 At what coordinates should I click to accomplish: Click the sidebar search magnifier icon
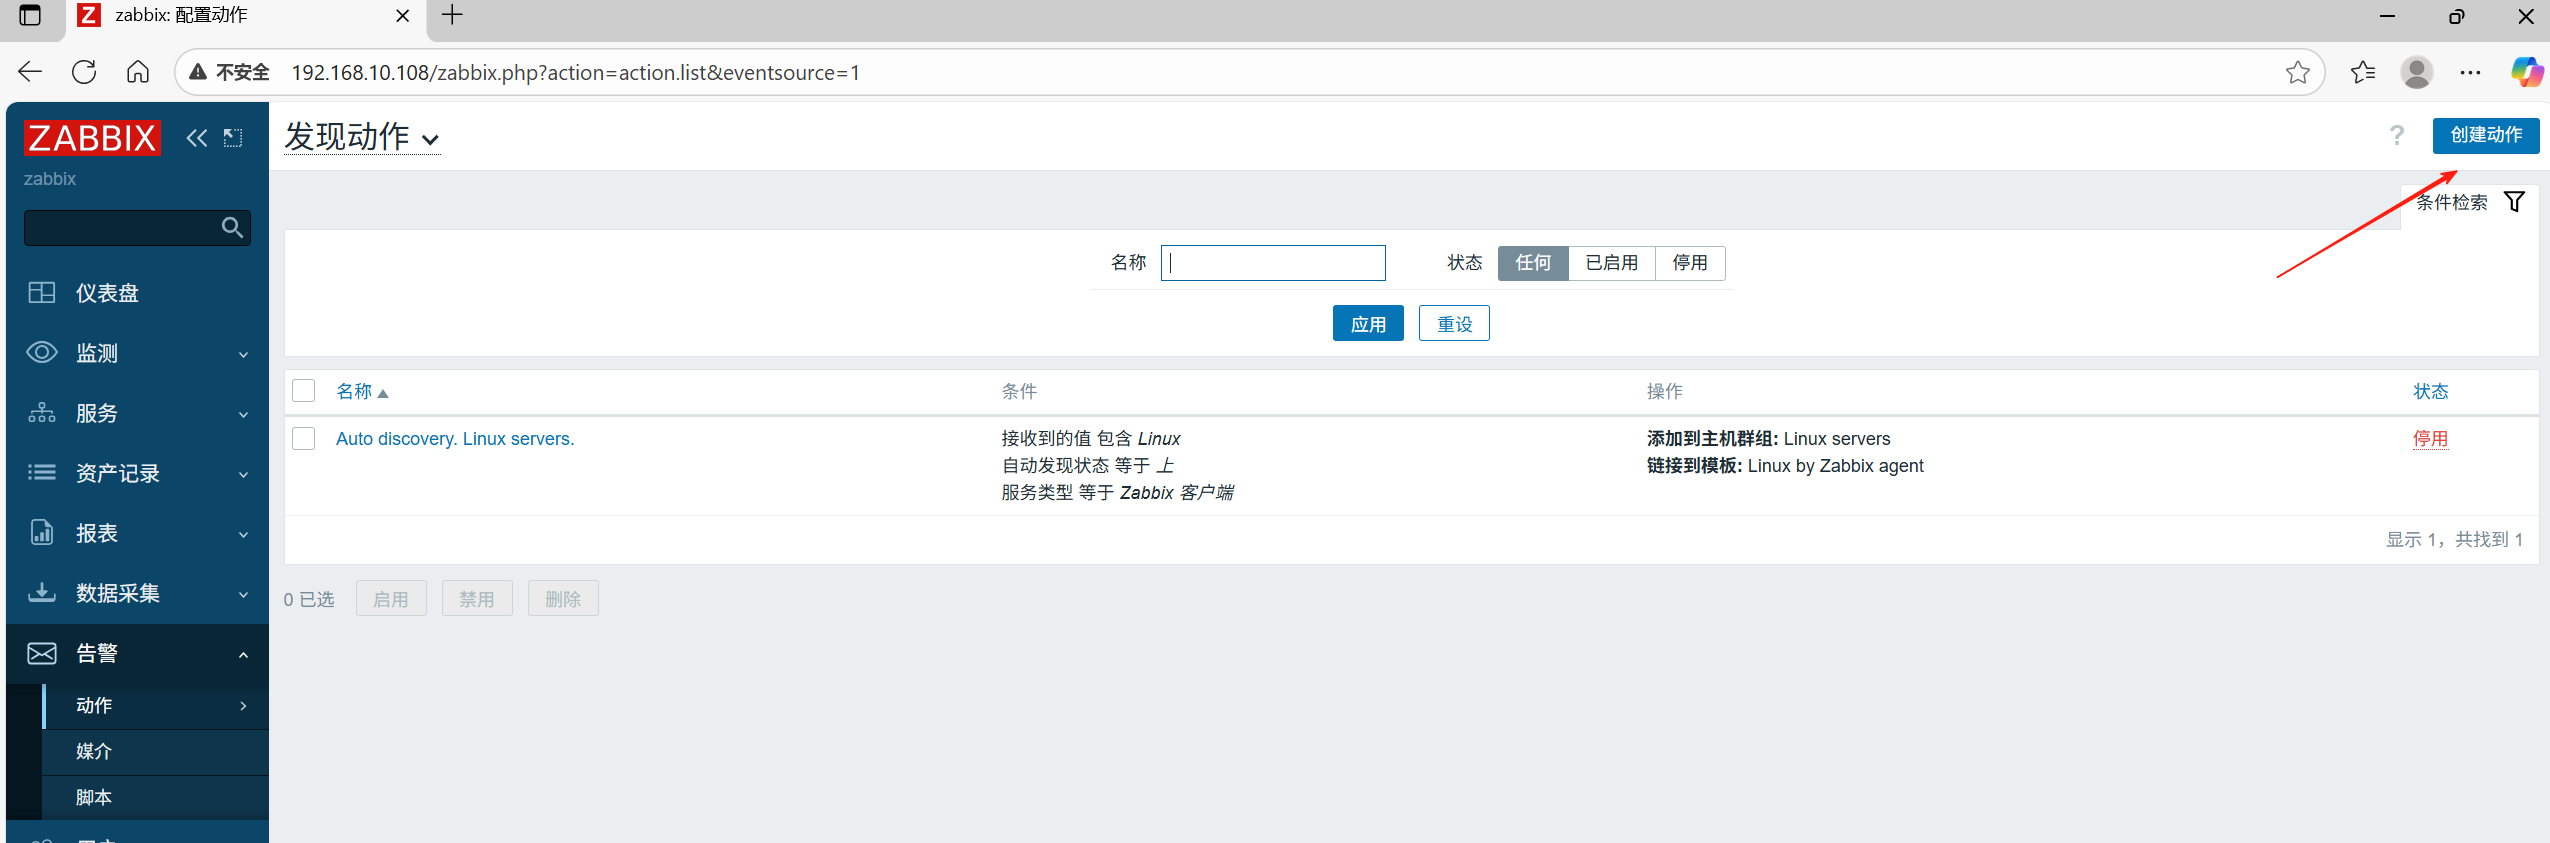(x=232, y=228)
